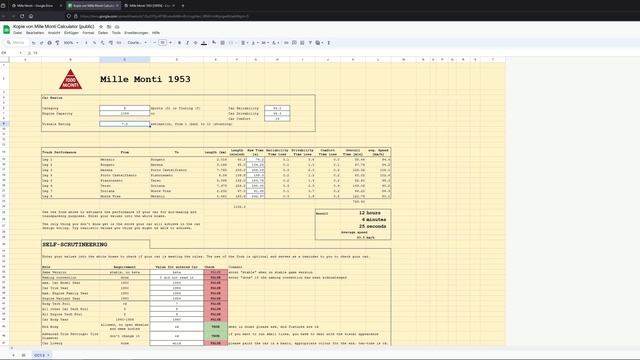640x360 pixels.
Task: Click the Mille Monti 1953 heading
Action: pyautogui.click(x=145, y=79)
